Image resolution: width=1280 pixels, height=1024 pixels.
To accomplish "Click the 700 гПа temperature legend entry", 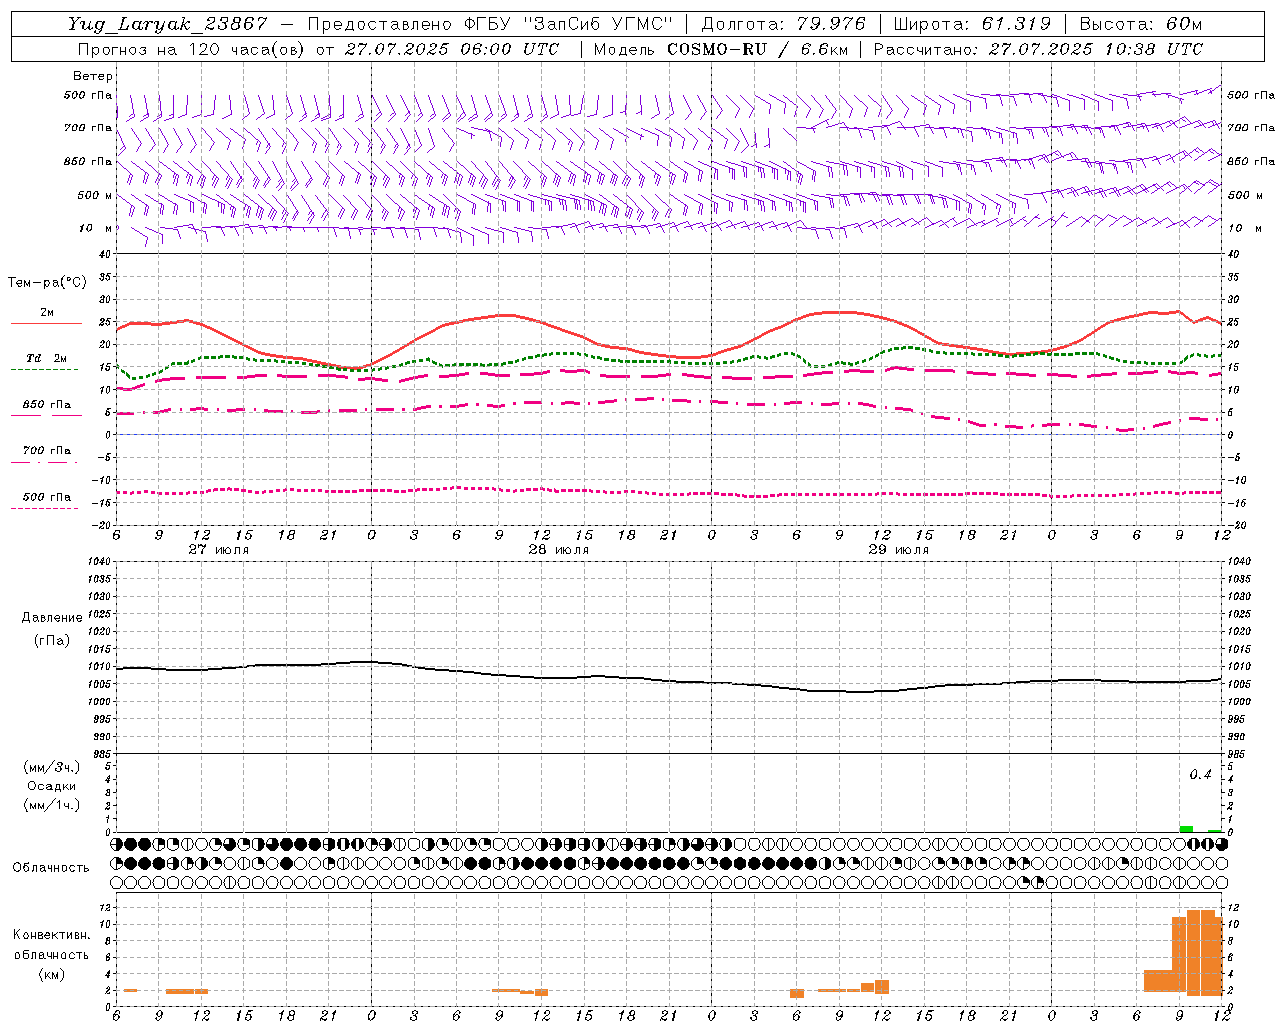I will (46, 450).
